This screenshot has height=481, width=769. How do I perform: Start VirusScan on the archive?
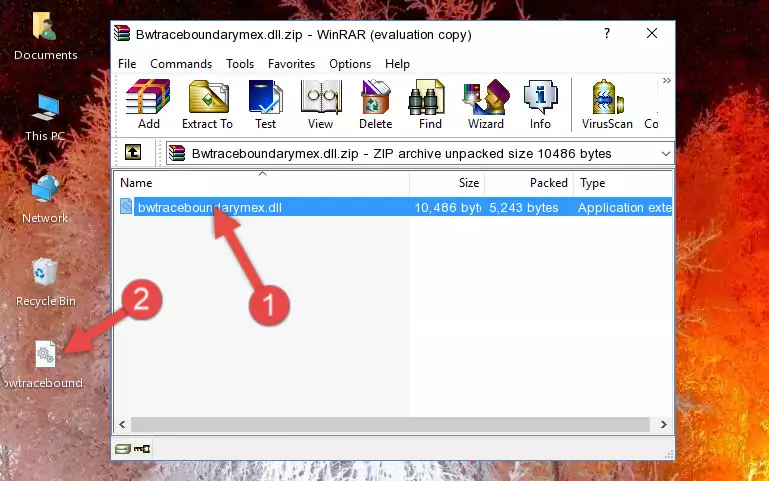607,104
